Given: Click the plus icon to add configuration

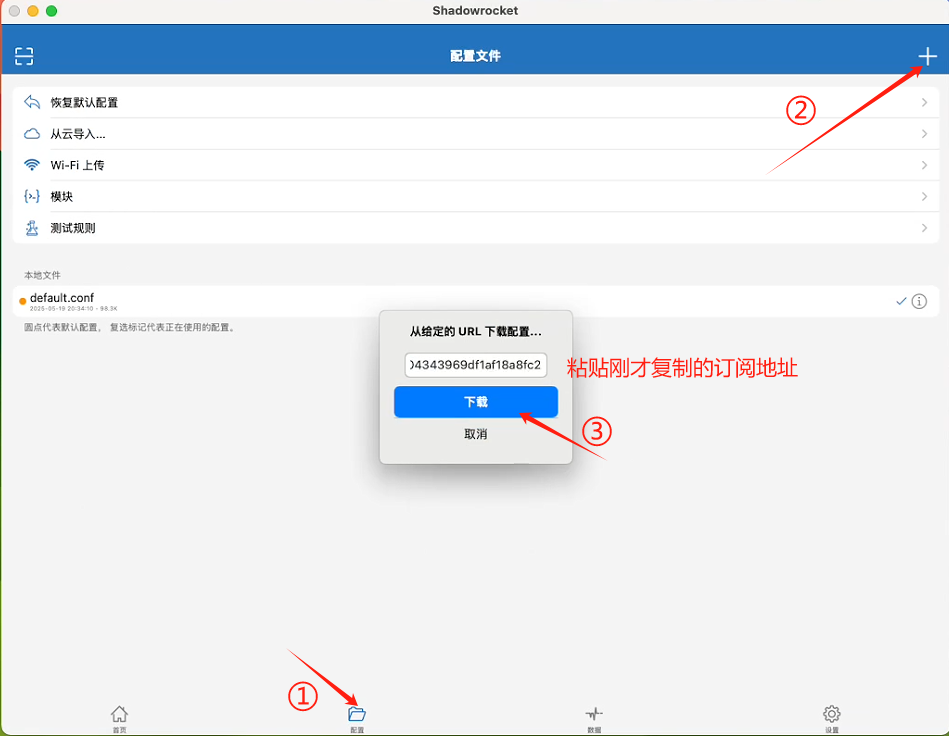Looking at the screenshot, I should 927,56.
